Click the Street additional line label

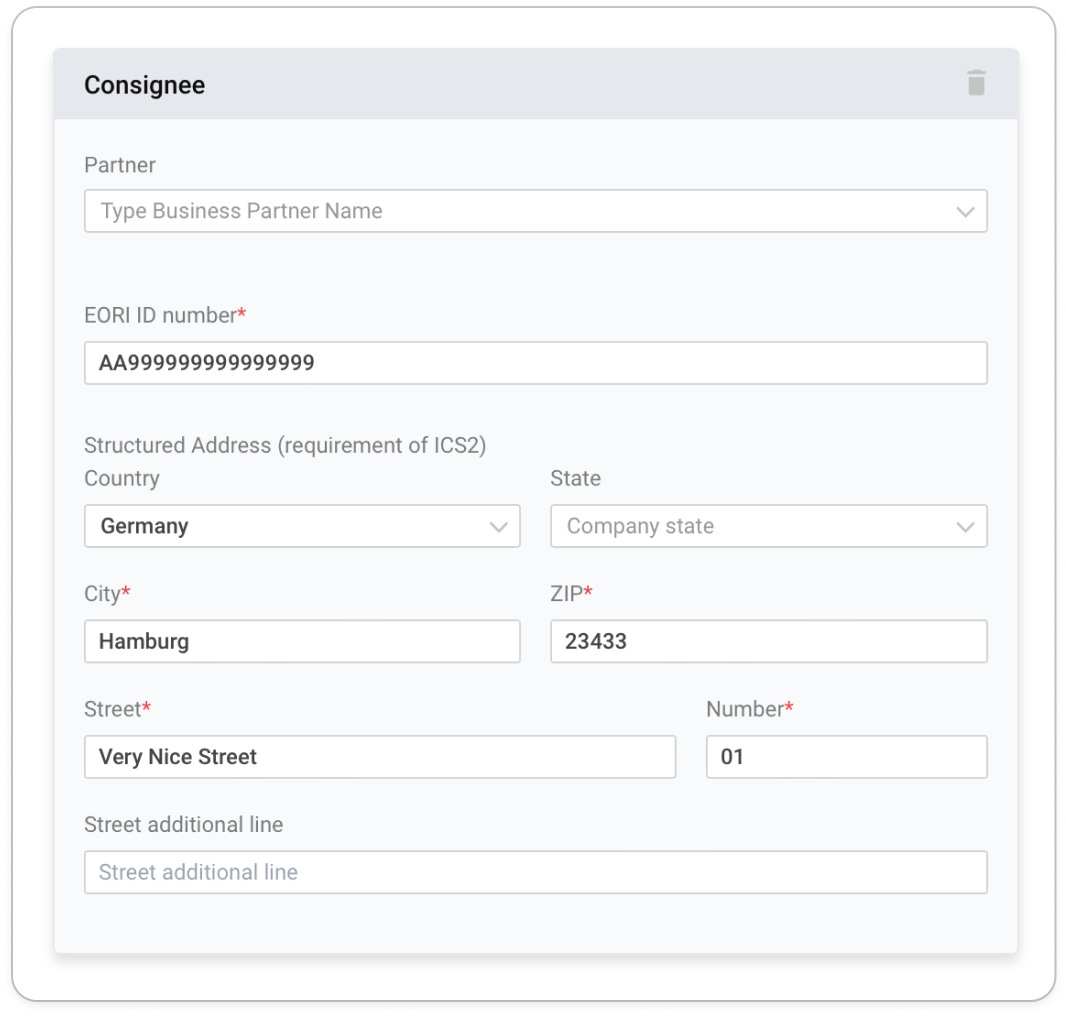point(184,824)
